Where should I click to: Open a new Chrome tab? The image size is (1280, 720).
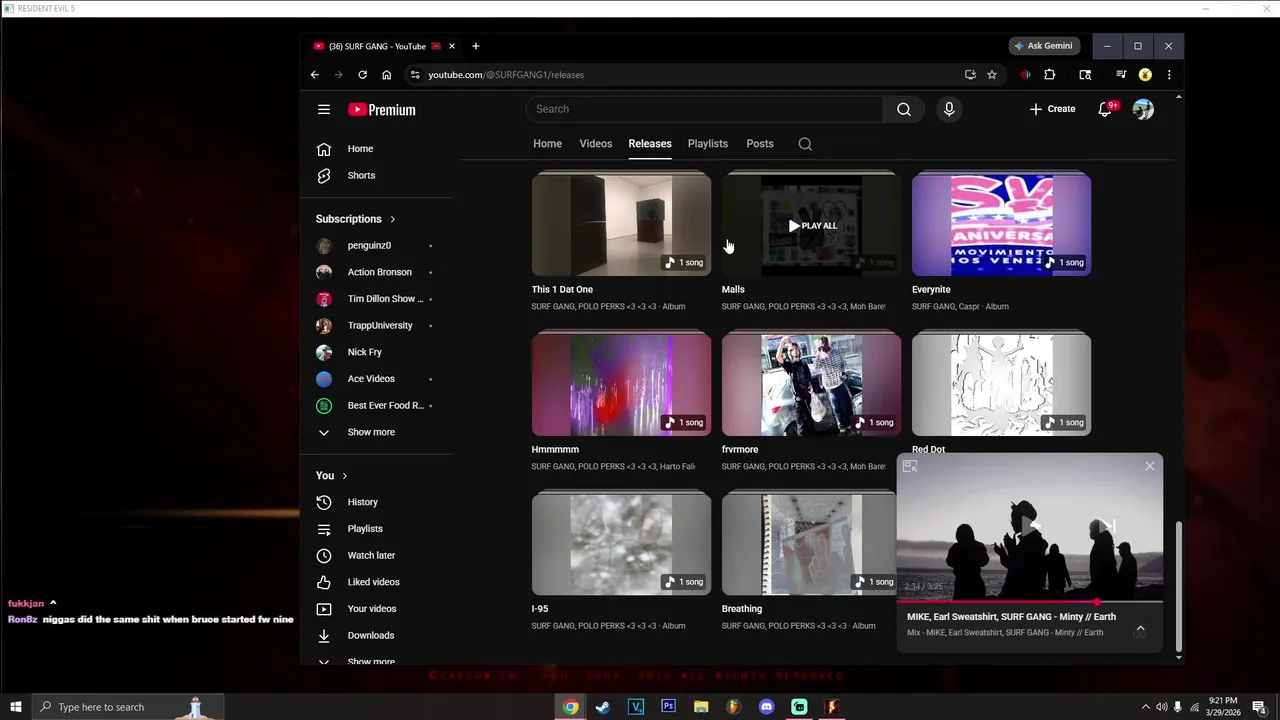[x=476, y=46]
